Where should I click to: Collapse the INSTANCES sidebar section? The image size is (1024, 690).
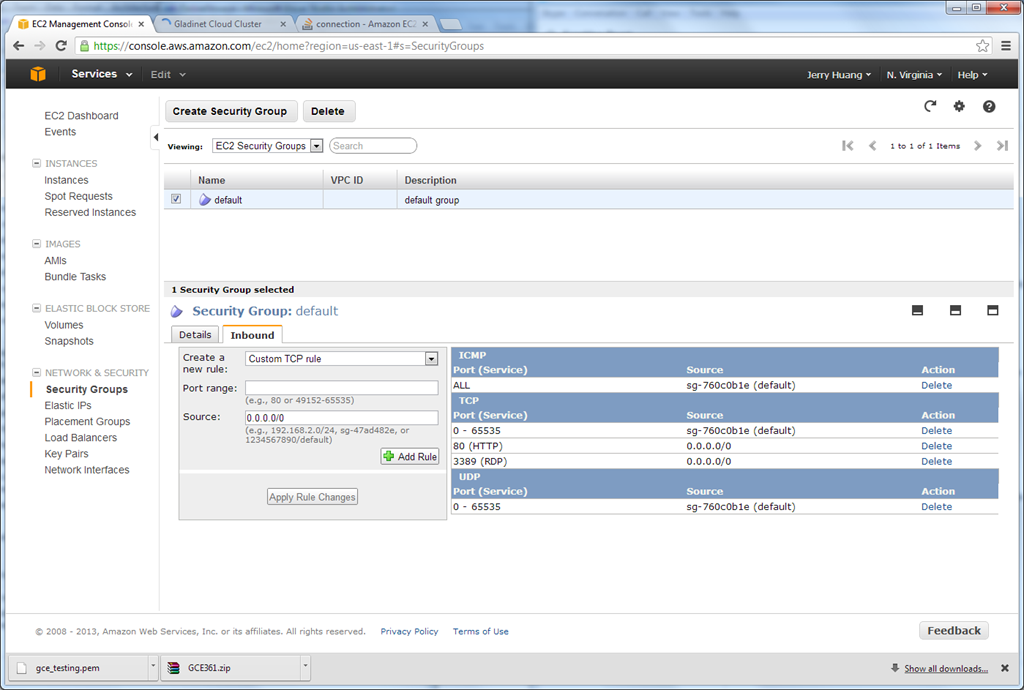pyautogui.click(x=37, y=163)
